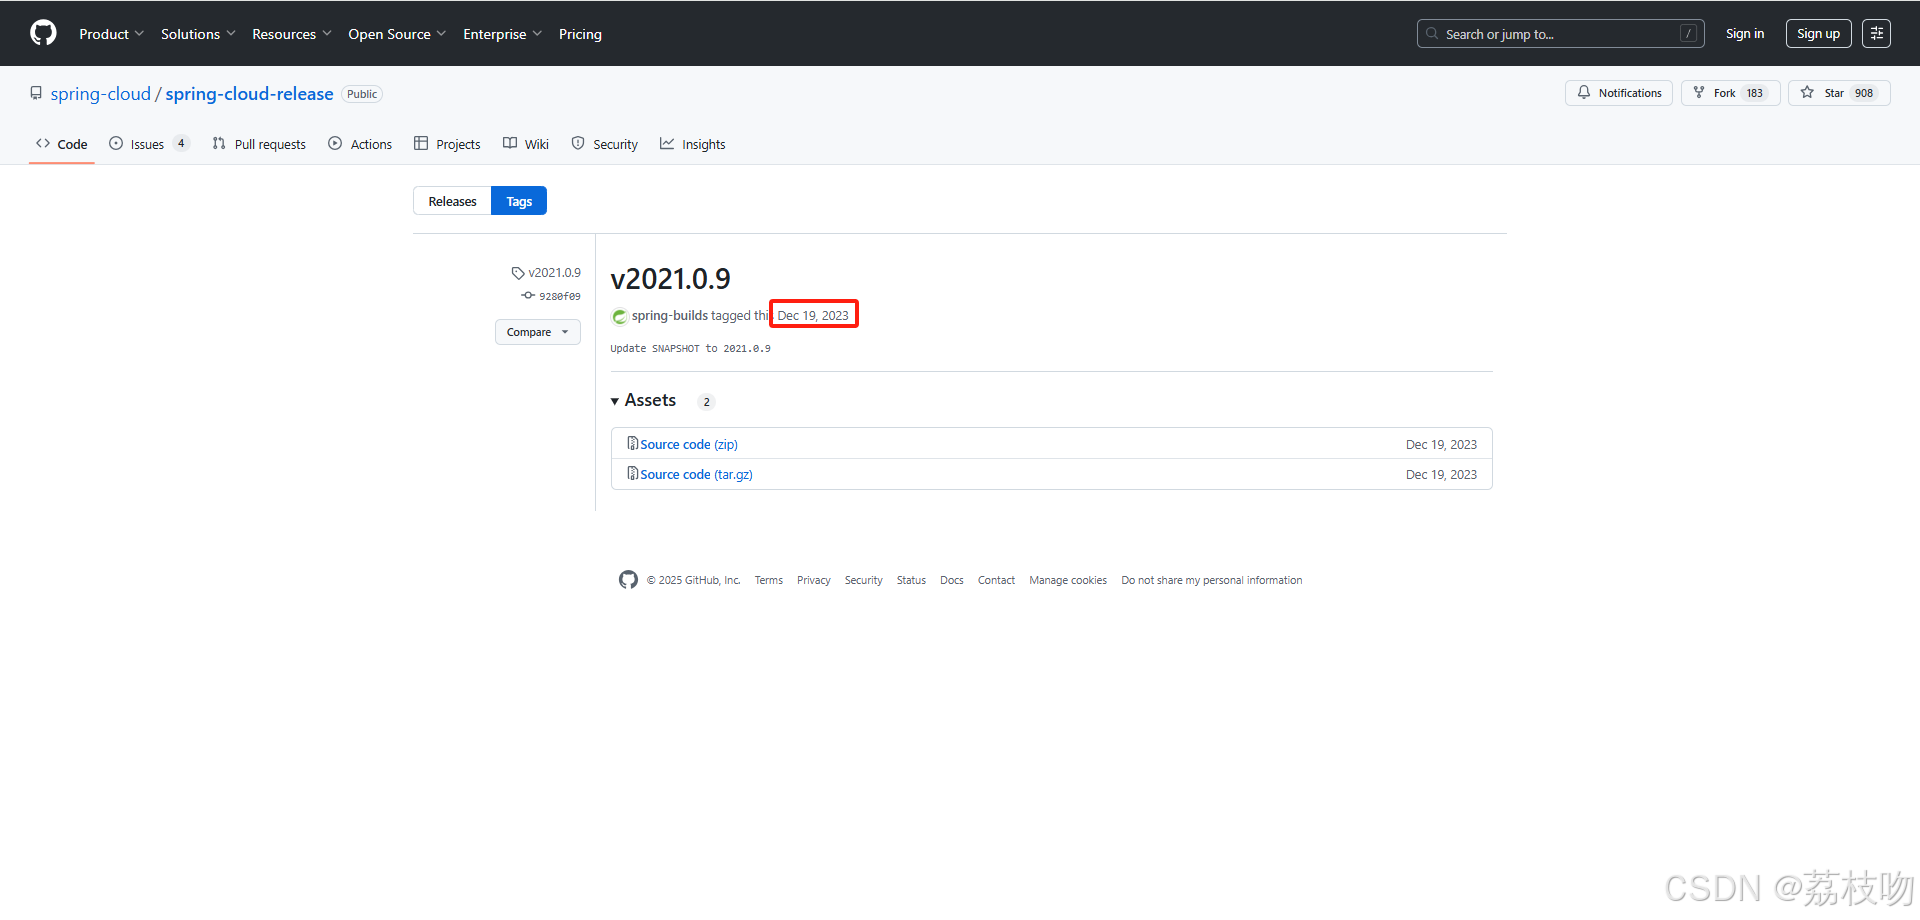Image resolution: width=1920 pixels, height=920 pixels.
Task: Click the fork count 183
Action: (1755, 93)
